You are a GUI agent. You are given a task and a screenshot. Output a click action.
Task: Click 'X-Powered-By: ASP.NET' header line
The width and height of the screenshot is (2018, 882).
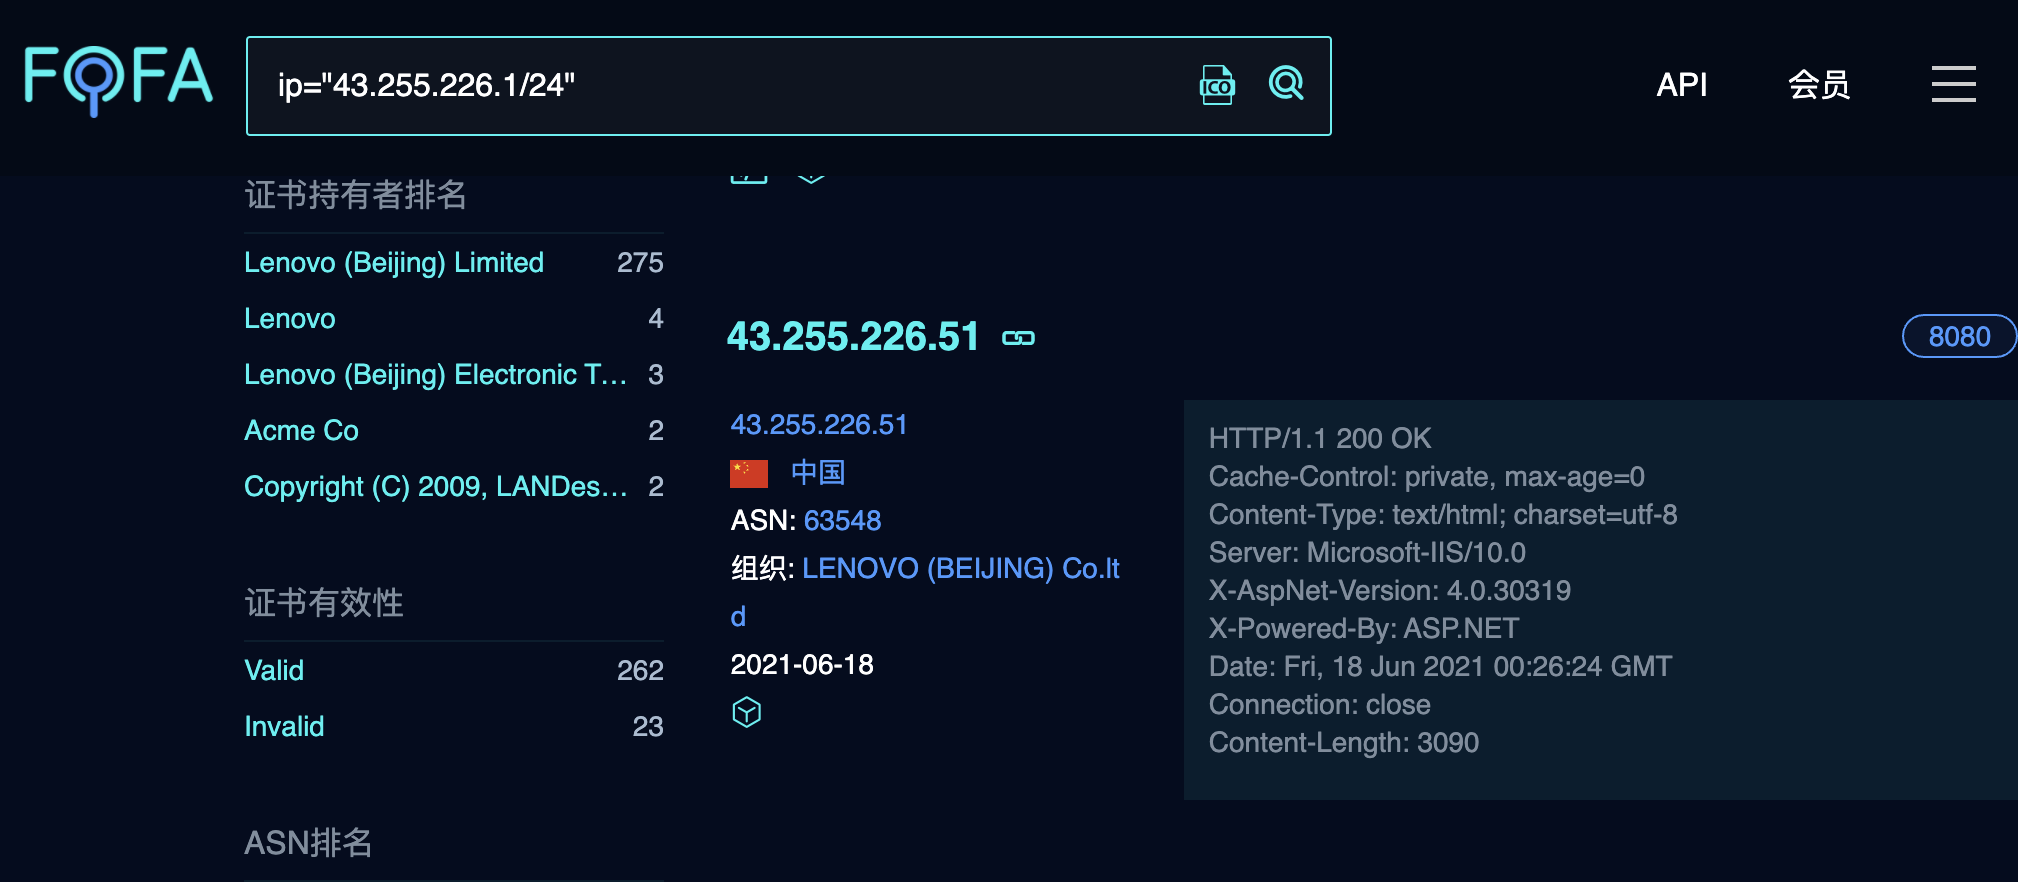[x=1364, y=628]
